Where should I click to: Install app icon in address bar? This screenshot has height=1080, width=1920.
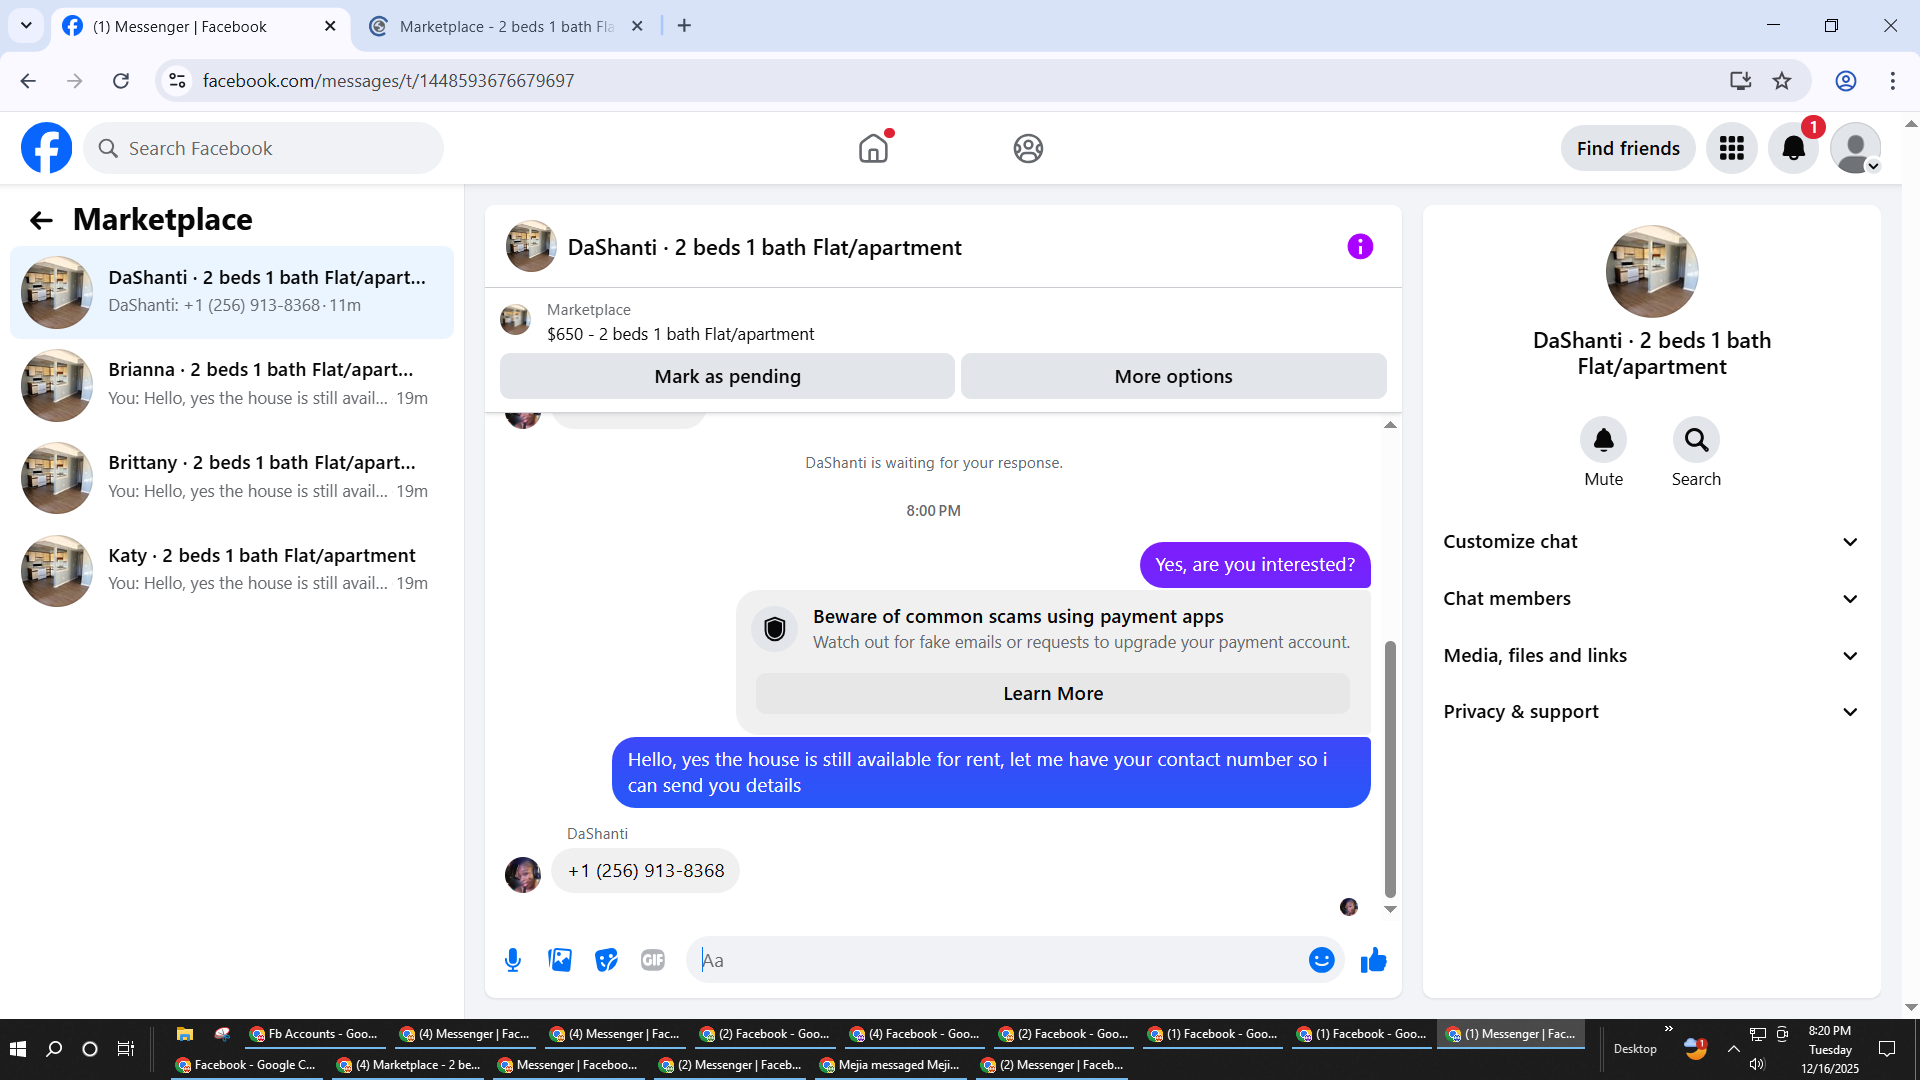(1741, 81)
